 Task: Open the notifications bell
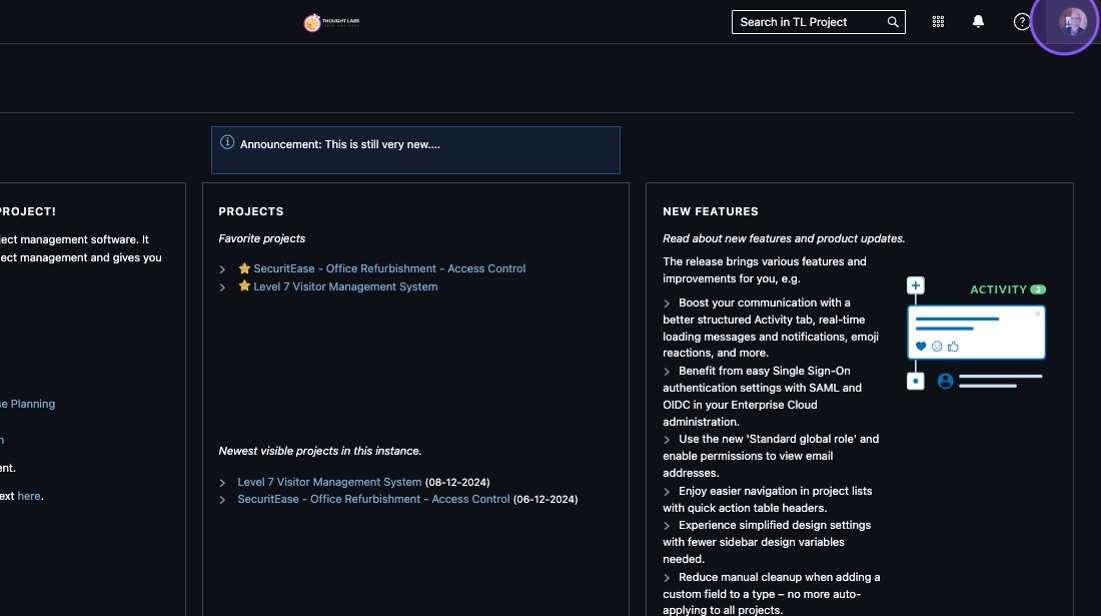978,22
